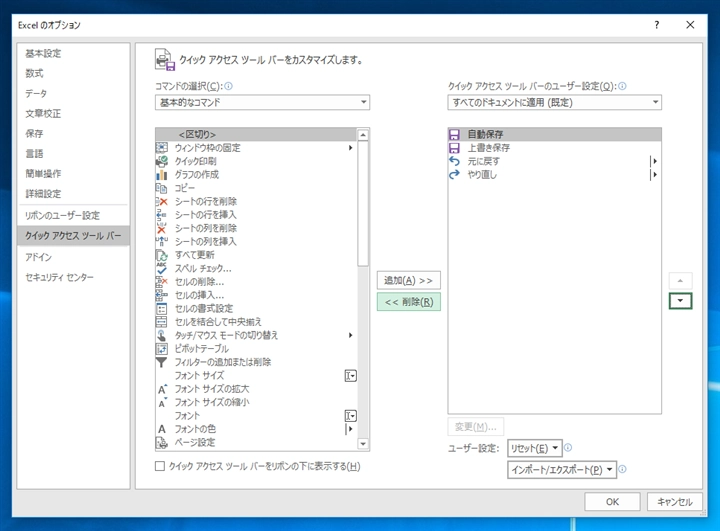This screenshot has height=531, width=720.
Task: Select the 自動保存 icon in toolbar list
Action: point(454,134)
